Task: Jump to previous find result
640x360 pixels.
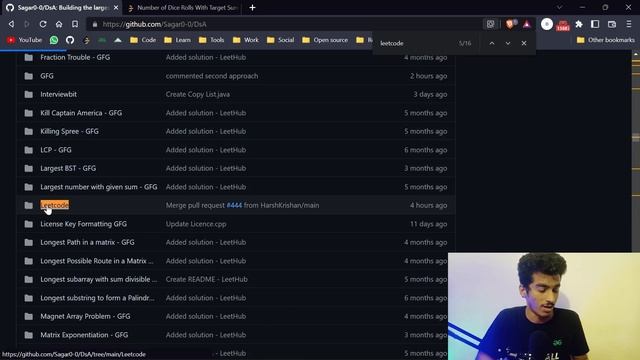Action: coord(492,43)
